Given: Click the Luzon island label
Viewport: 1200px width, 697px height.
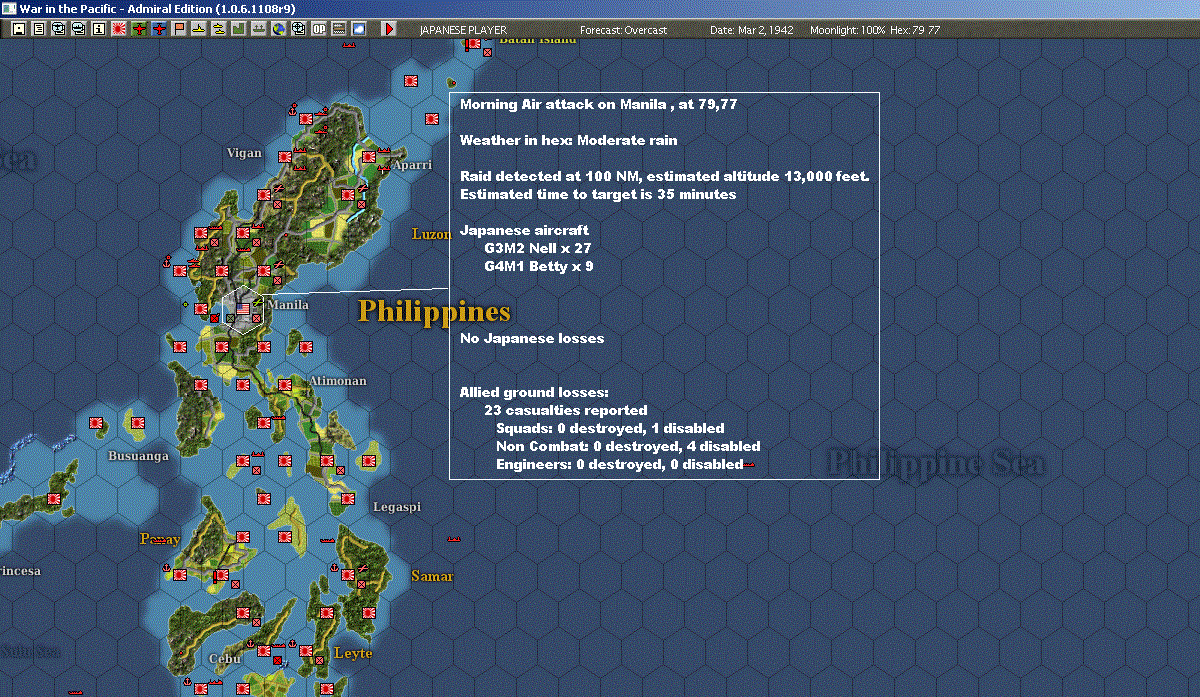Looking at the screenshot, I should pyautogui.click(x=432, y=234).
